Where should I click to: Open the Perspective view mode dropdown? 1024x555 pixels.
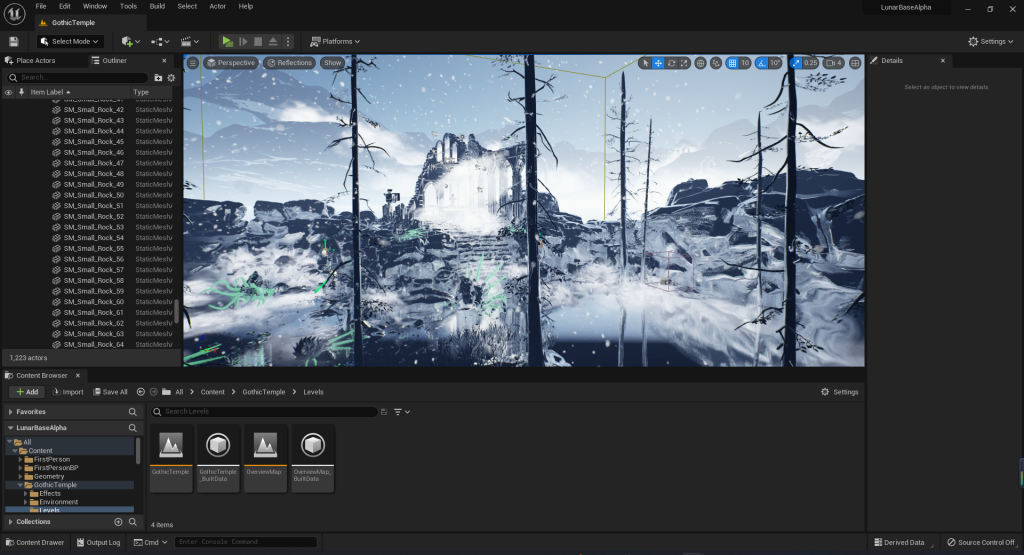[230, 63]
